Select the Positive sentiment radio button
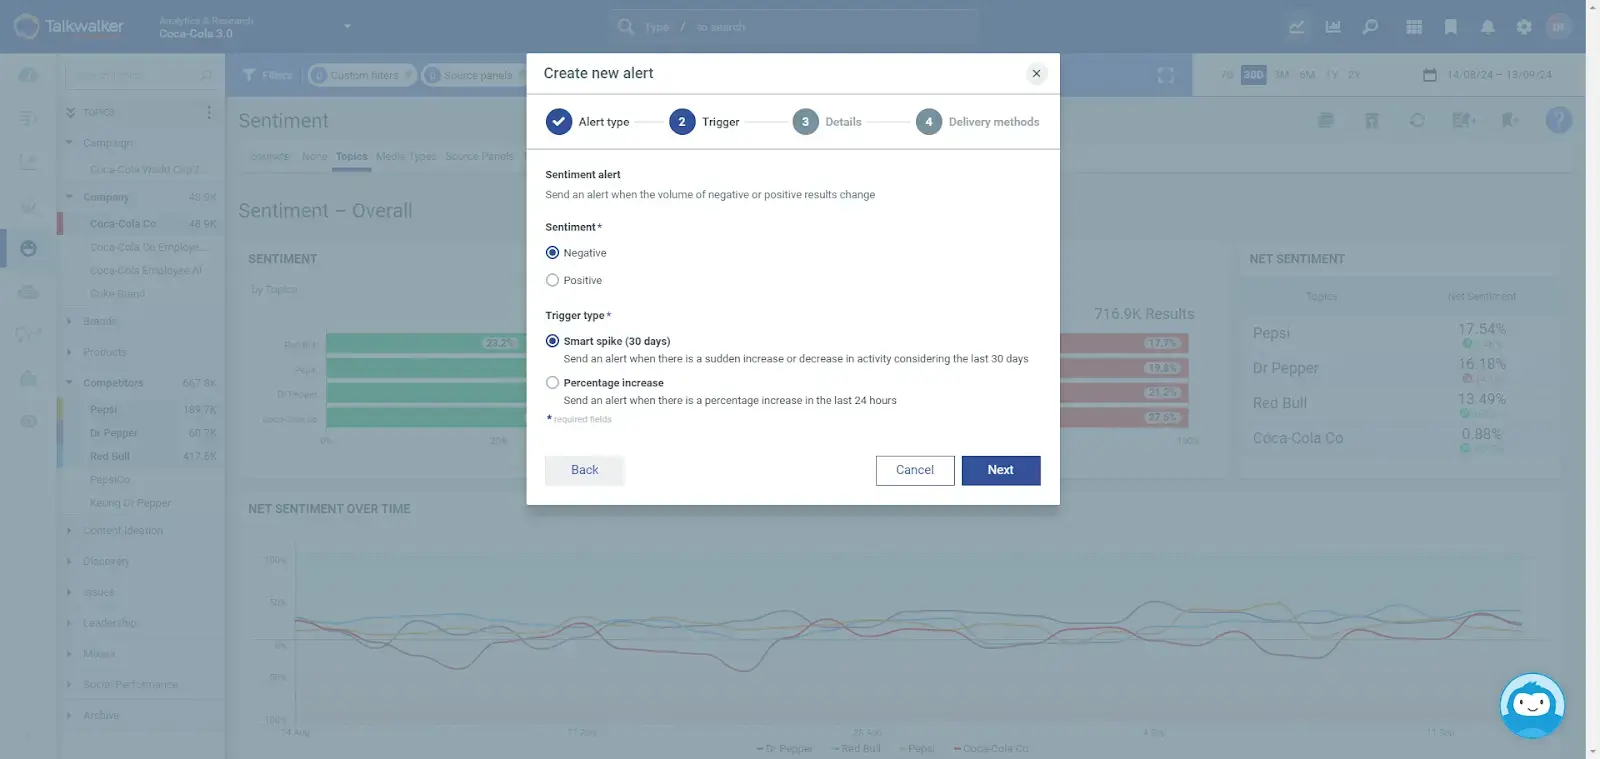The image size is (1600, 759). [x=552, y=281]
